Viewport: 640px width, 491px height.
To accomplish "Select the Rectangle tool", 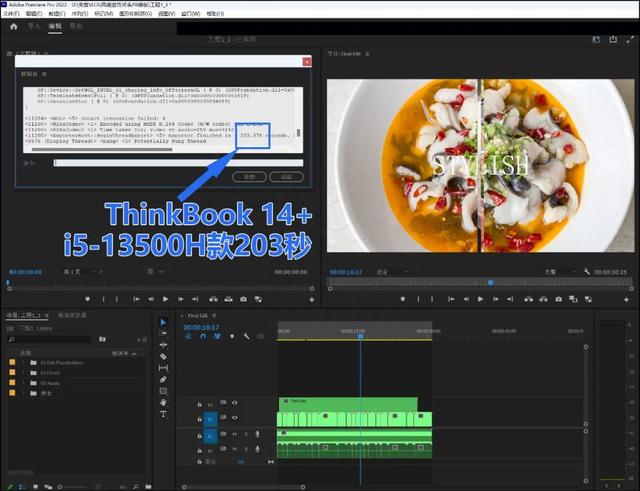I will click(x=163, y=391).
